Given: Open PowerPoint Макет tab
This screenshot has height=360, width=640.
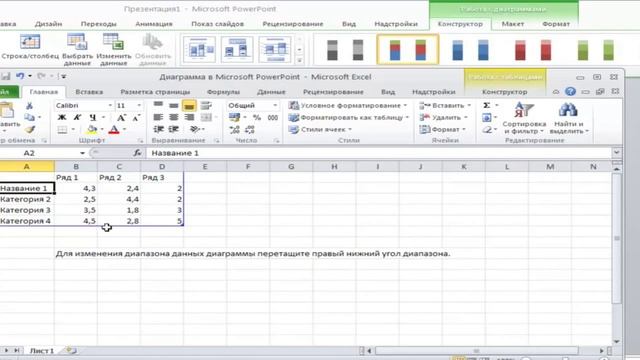Looking at the screenshot, I should pyautogui.click(x=513, y=24).
